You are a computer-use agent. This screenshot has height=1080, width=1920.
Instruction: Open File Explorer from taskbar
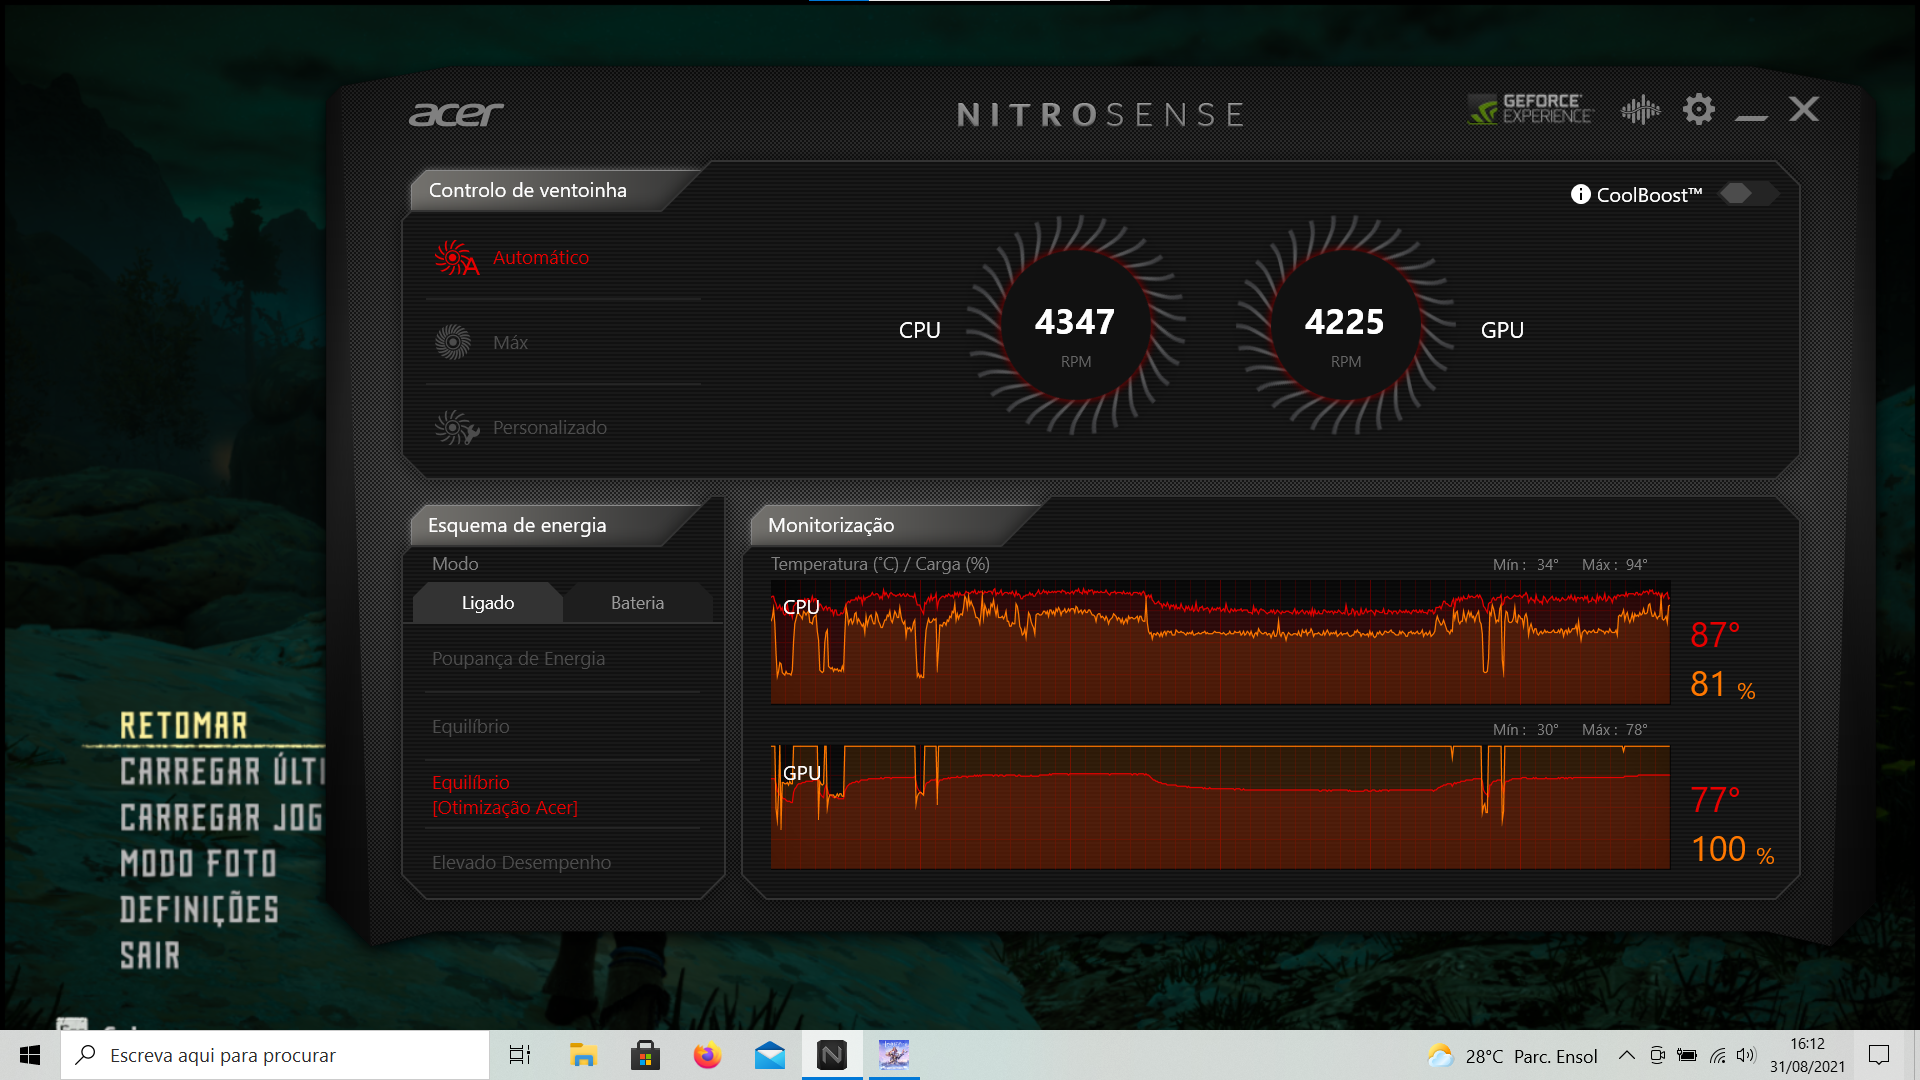[x=583, y=1055]
